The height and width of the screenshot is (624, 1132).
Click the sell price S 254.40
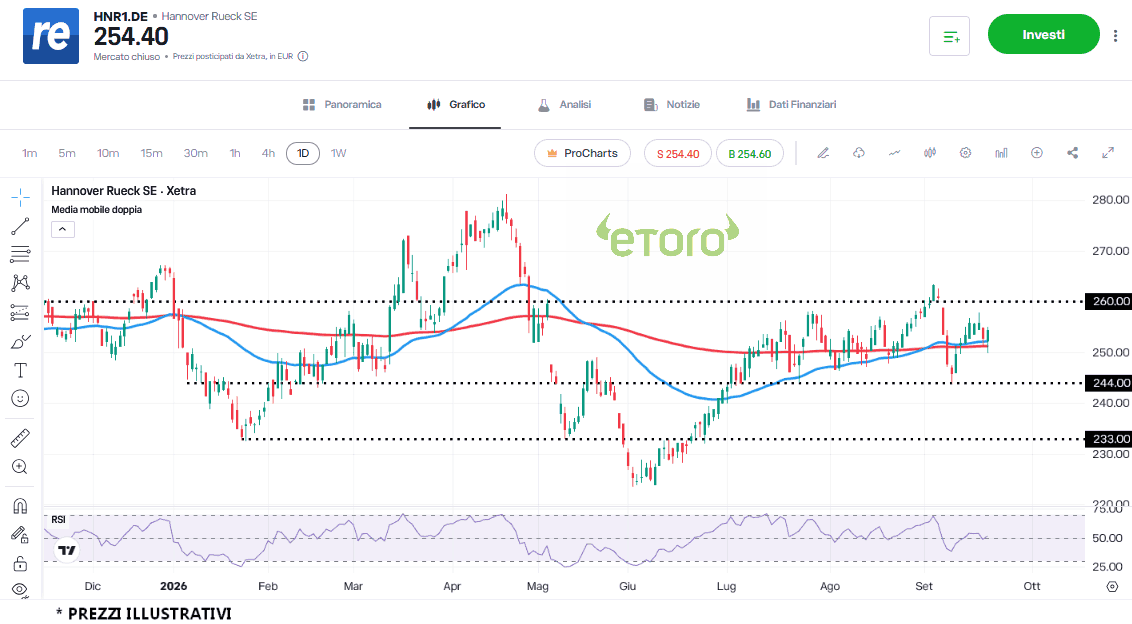tap(677, 153)
